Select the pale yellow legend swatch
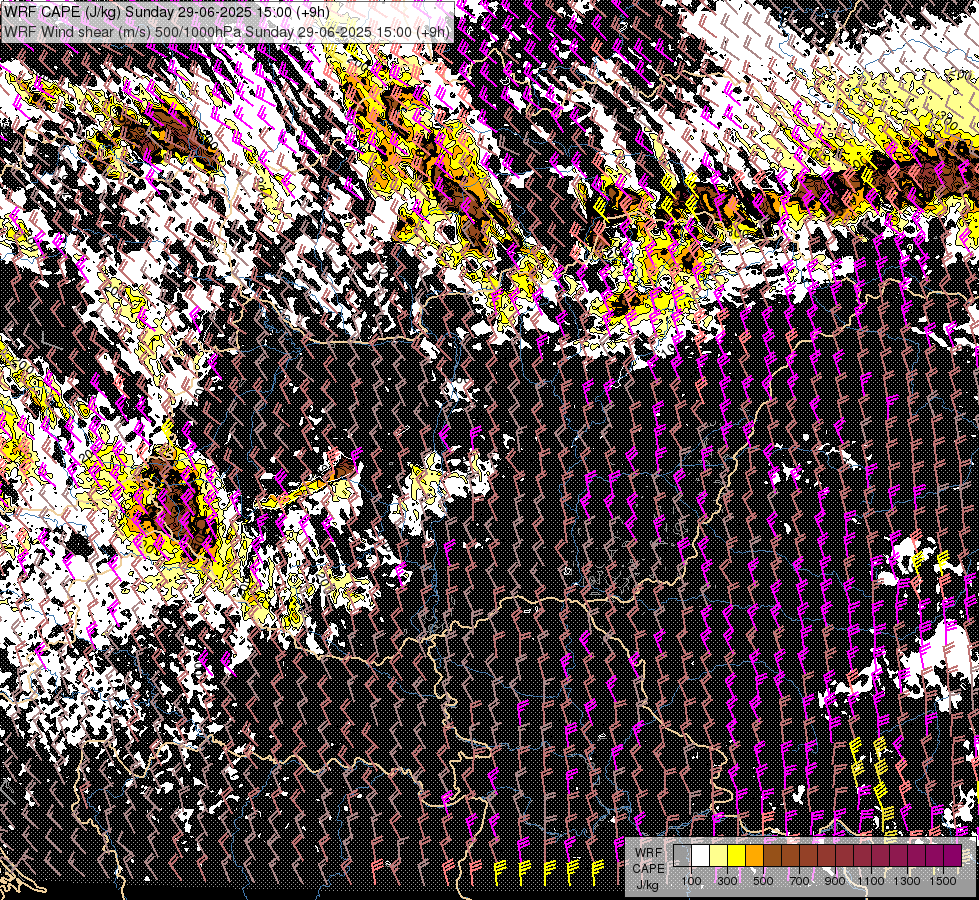Image resolution: width=979 pixels, height=900 pixels. tap(719, 856)
